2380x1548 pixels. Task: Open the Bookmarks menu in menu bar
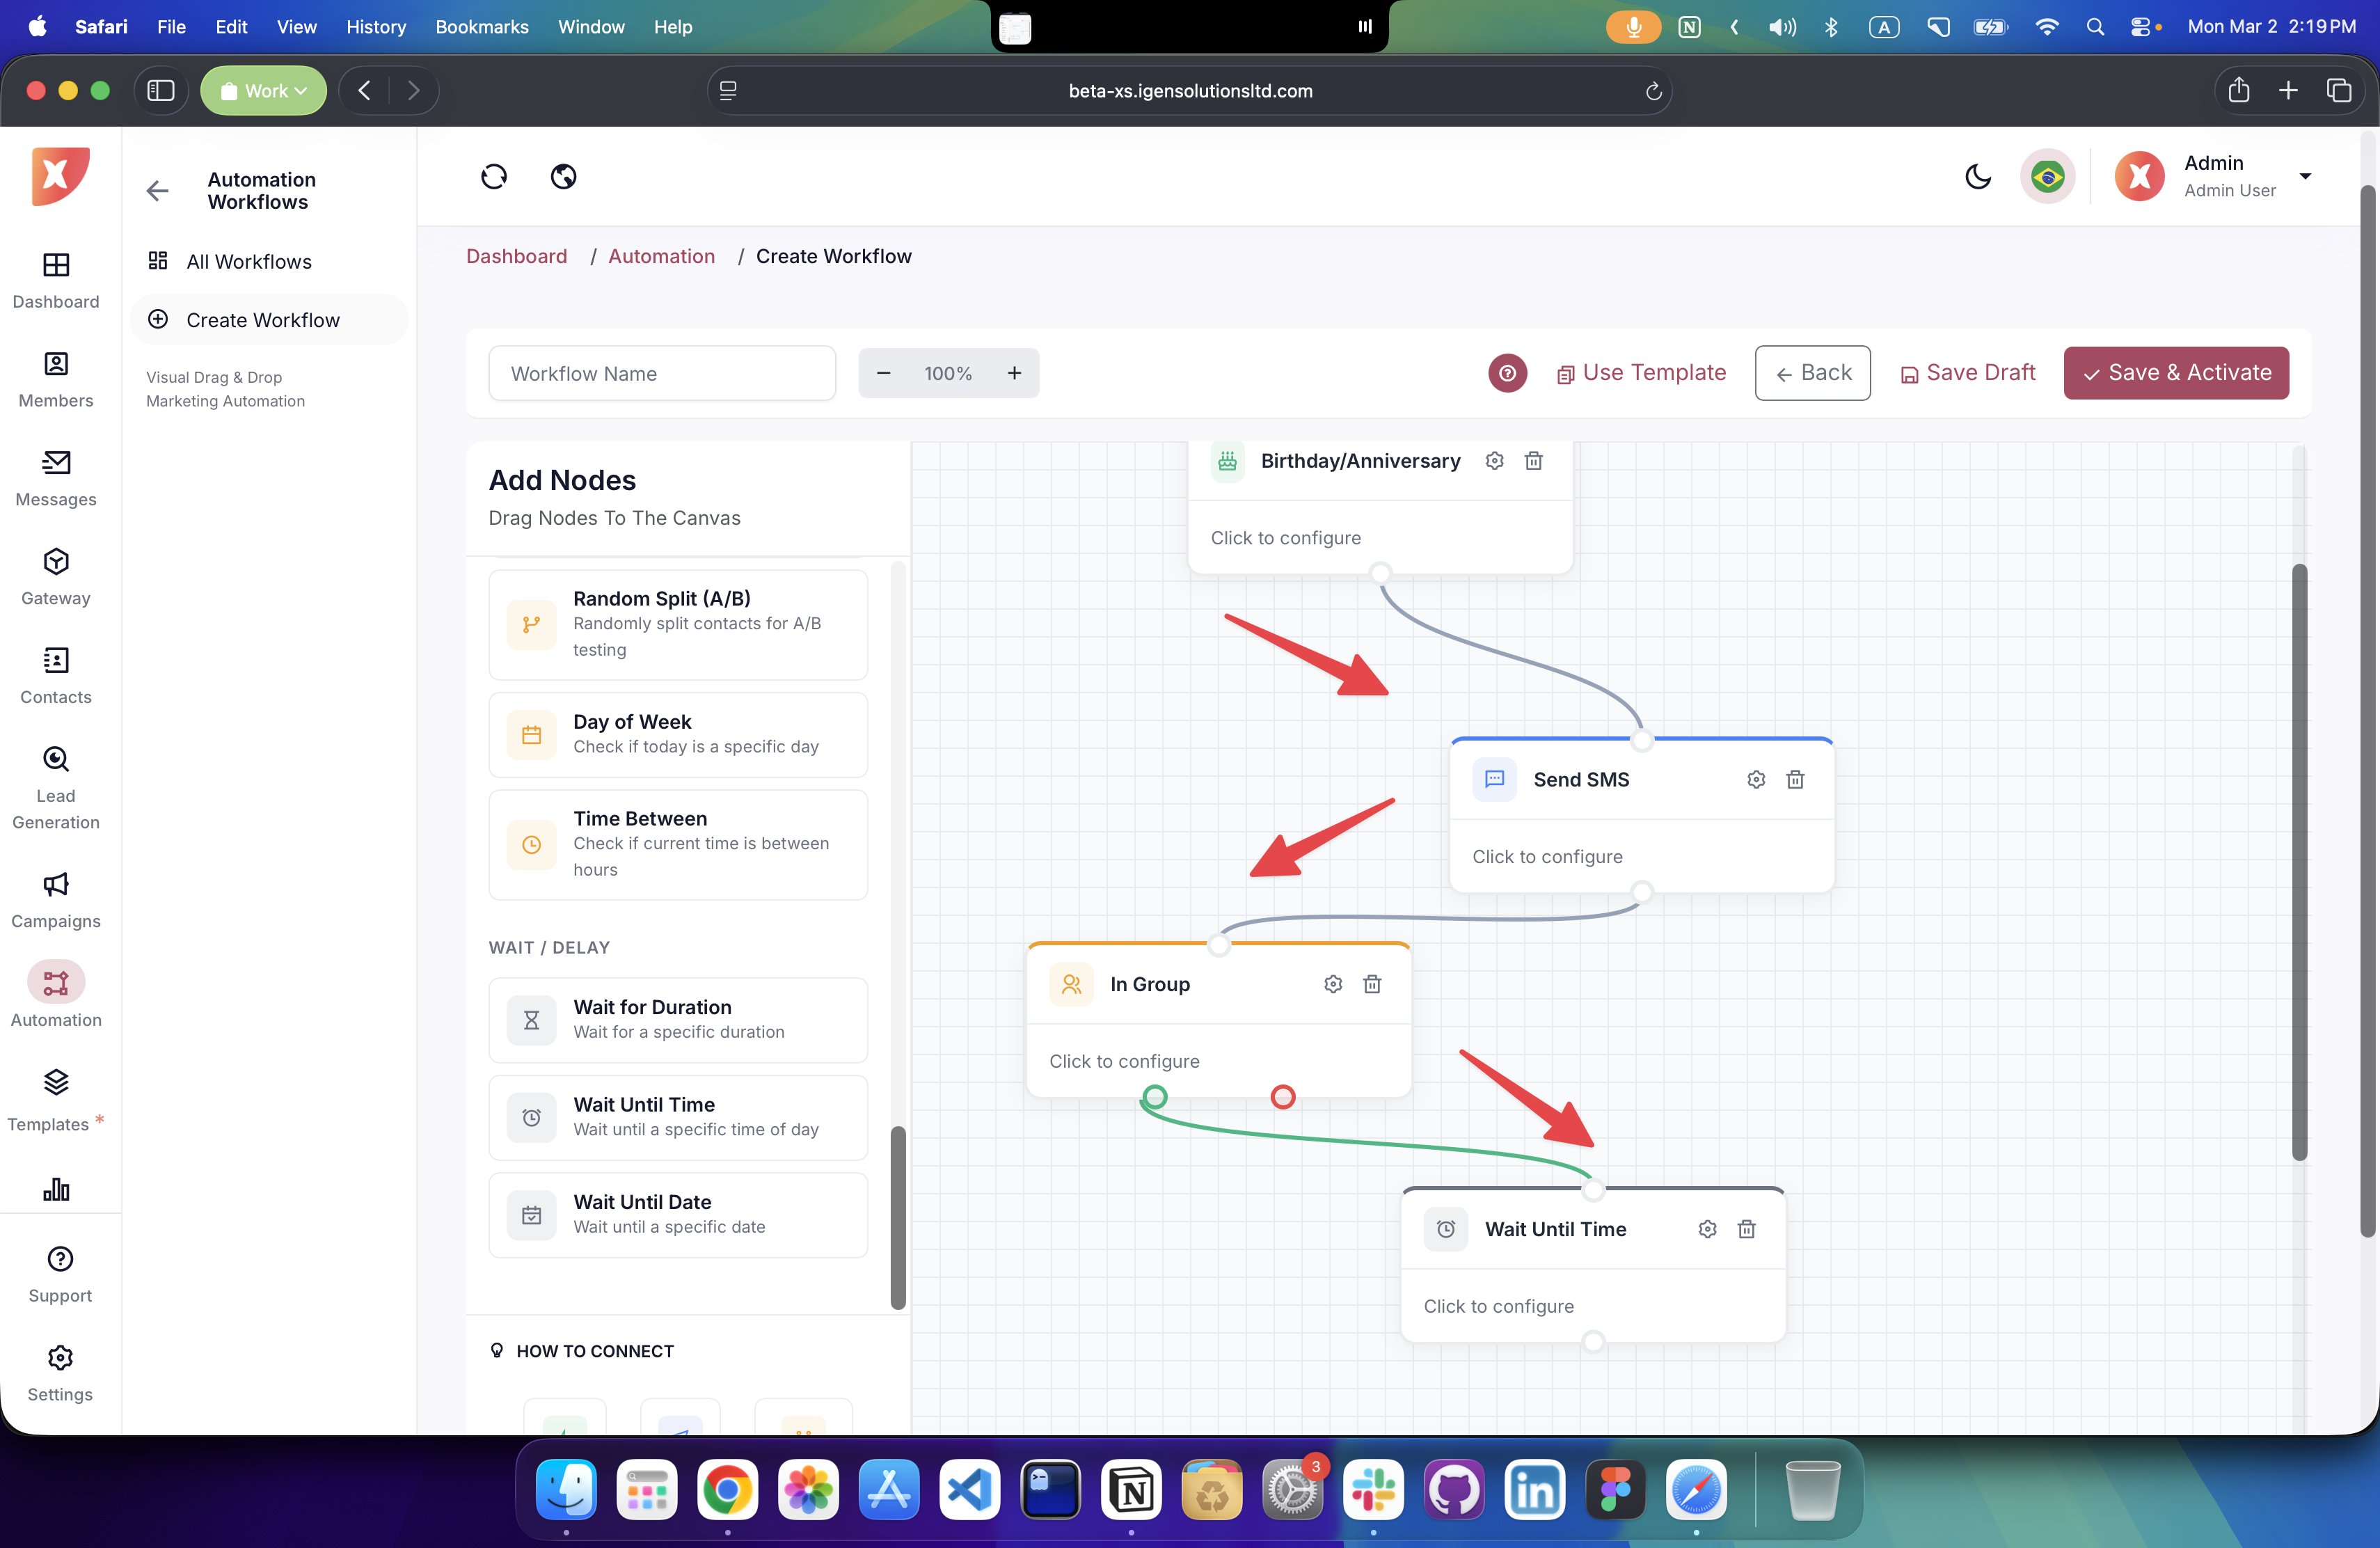(x=481, y=27)
